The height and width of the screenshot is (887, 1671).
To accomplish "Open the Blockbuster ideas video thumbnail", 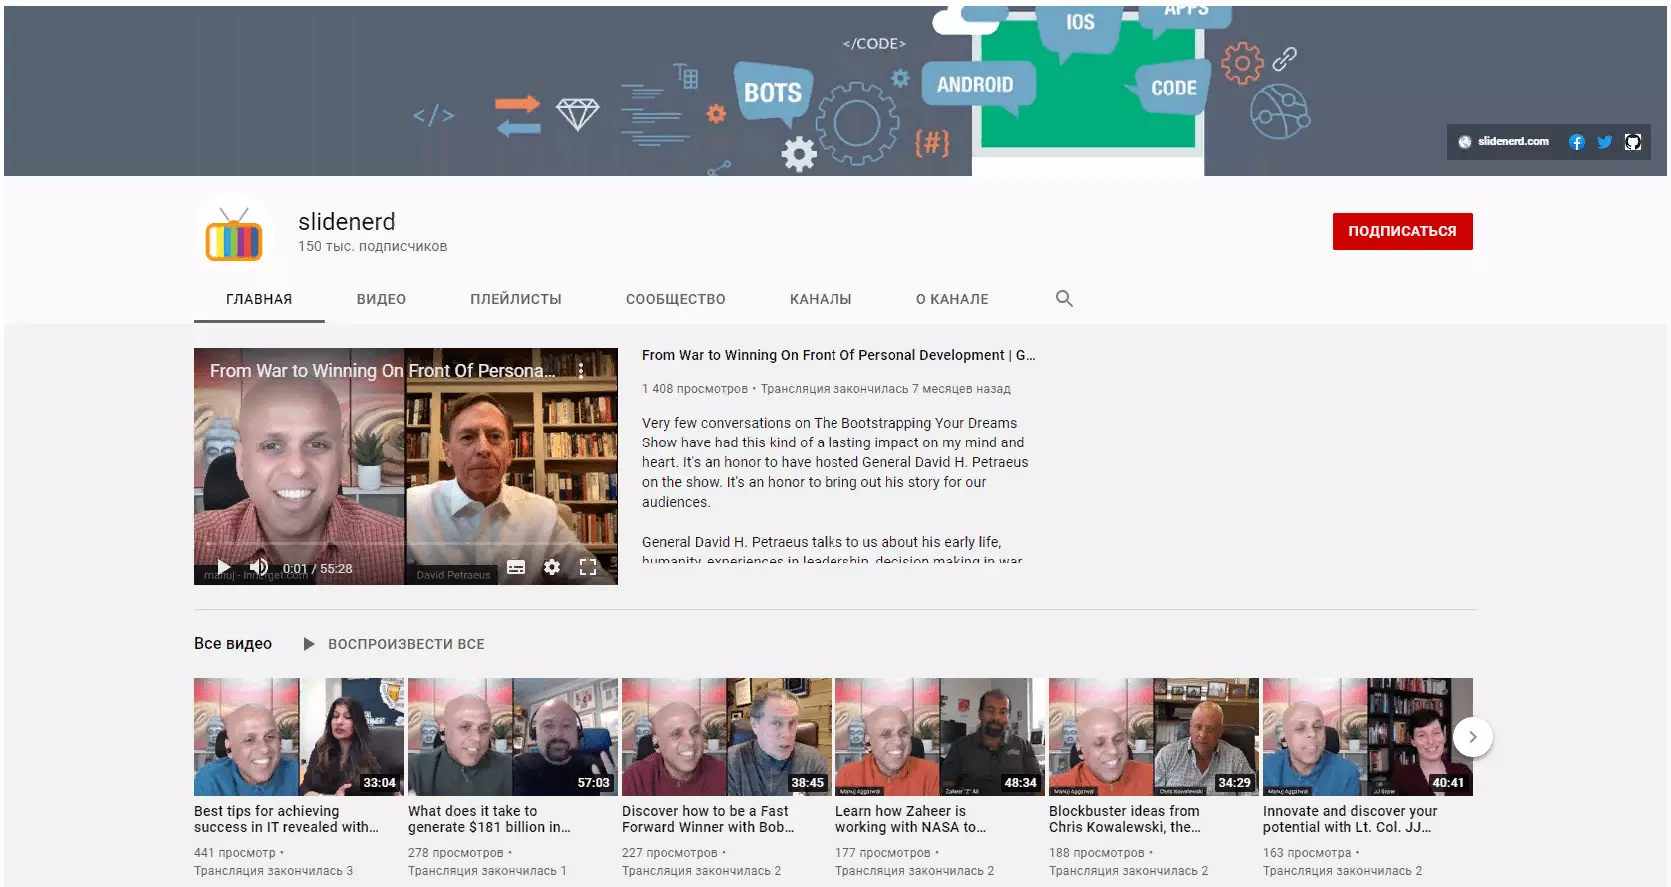I will (1153, 737).
